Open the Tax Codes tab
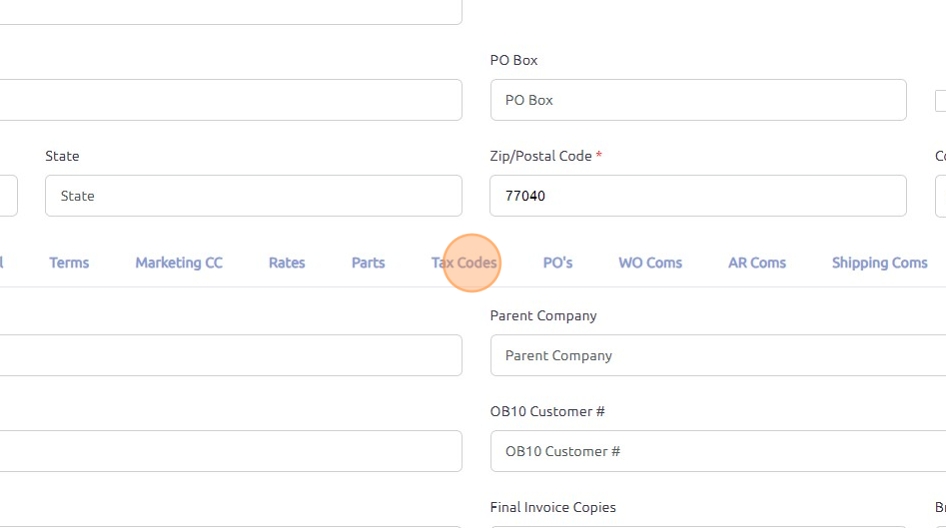 click(464, 263)
